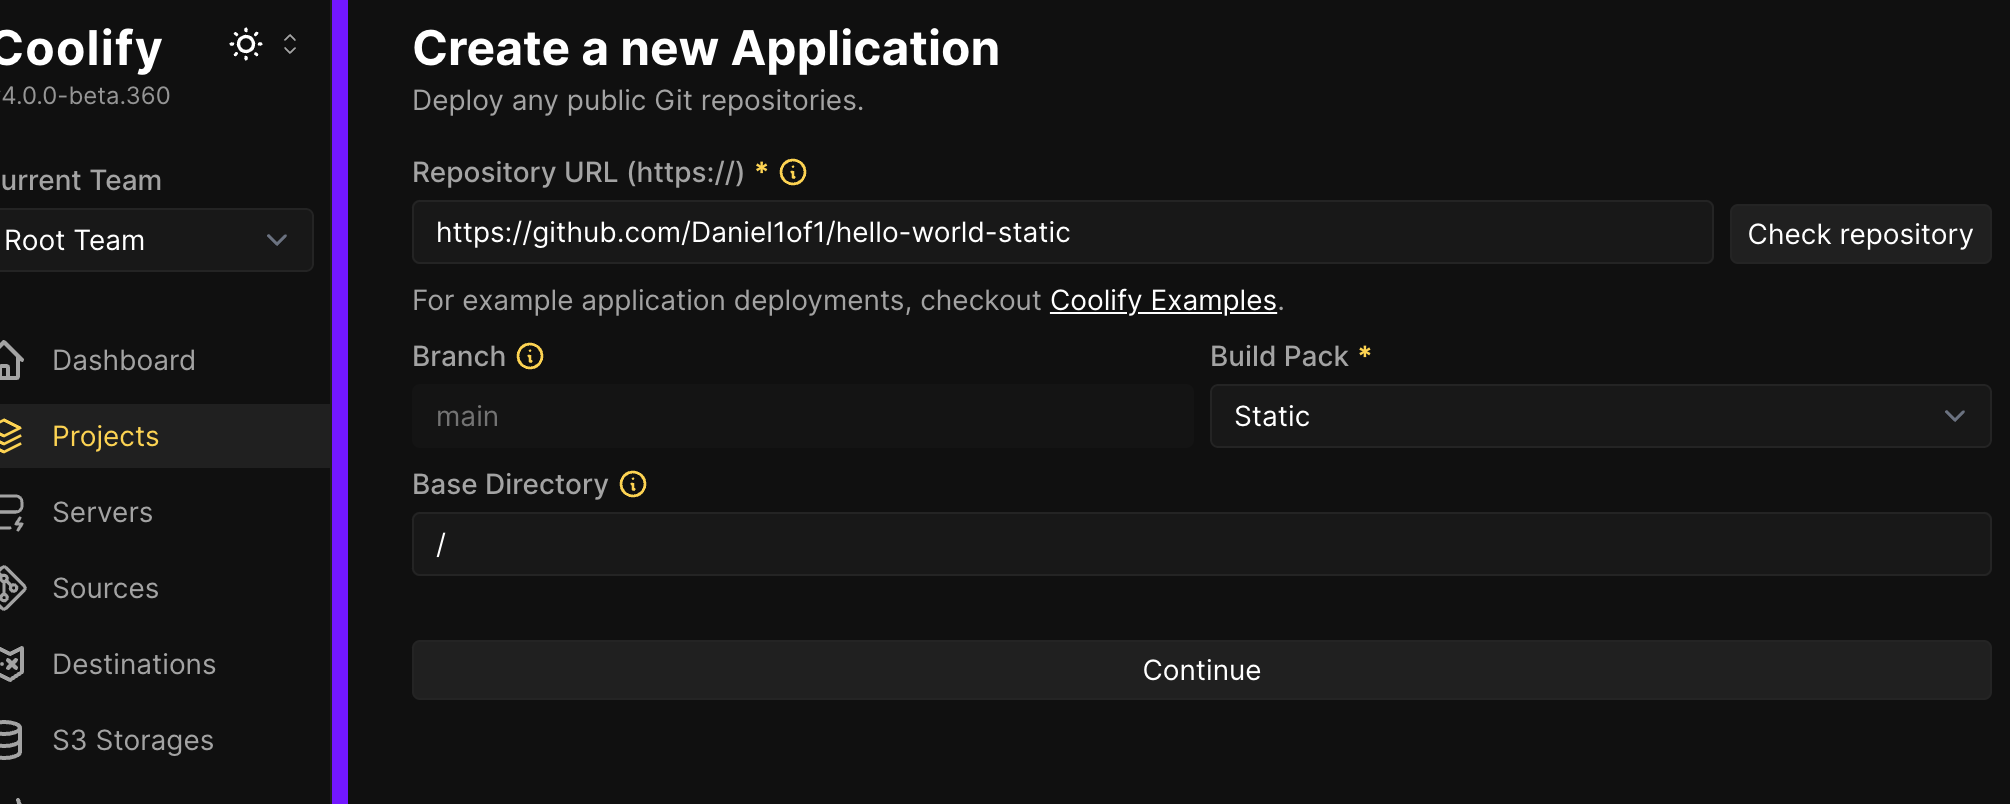Click the Branch field showing main
This screenshot has height=804, width=2010.
(803, 416)
